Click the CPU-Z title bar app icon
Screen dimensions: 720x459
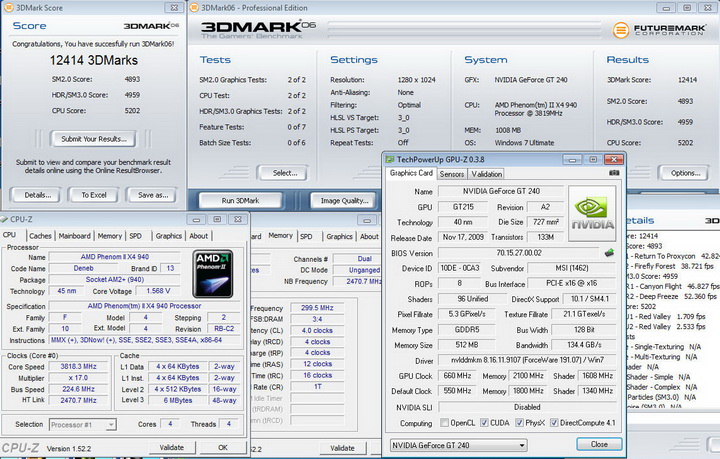pyautogui.click(x=4, y=219)
